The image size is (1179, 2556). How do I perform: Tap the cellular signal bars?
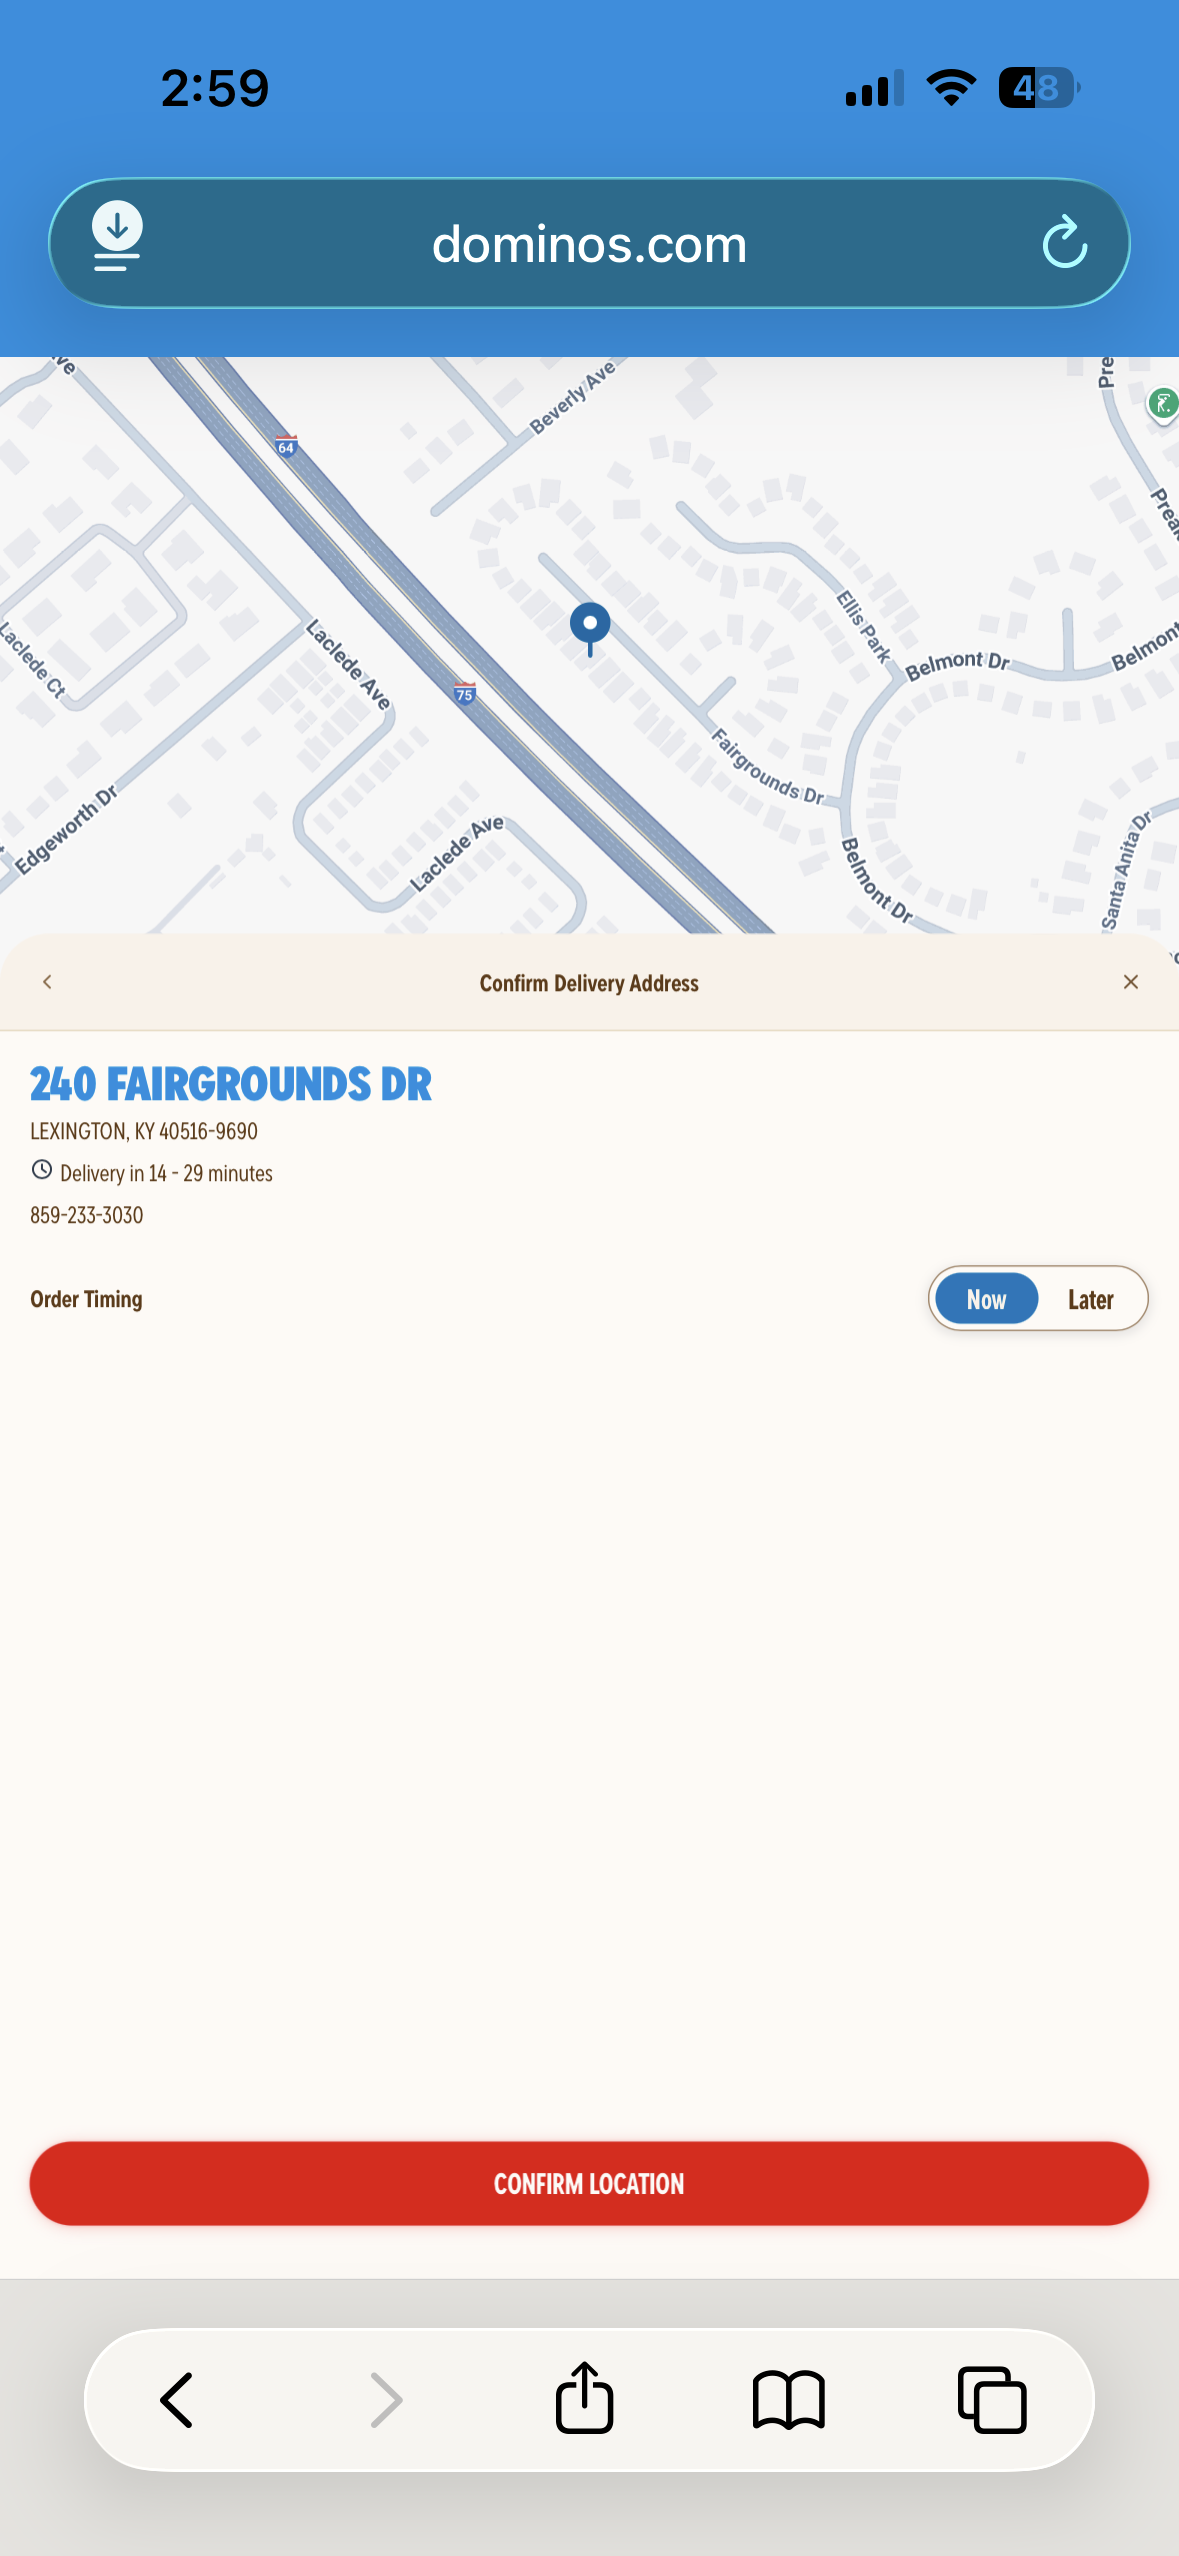click(x=875, y=88)
